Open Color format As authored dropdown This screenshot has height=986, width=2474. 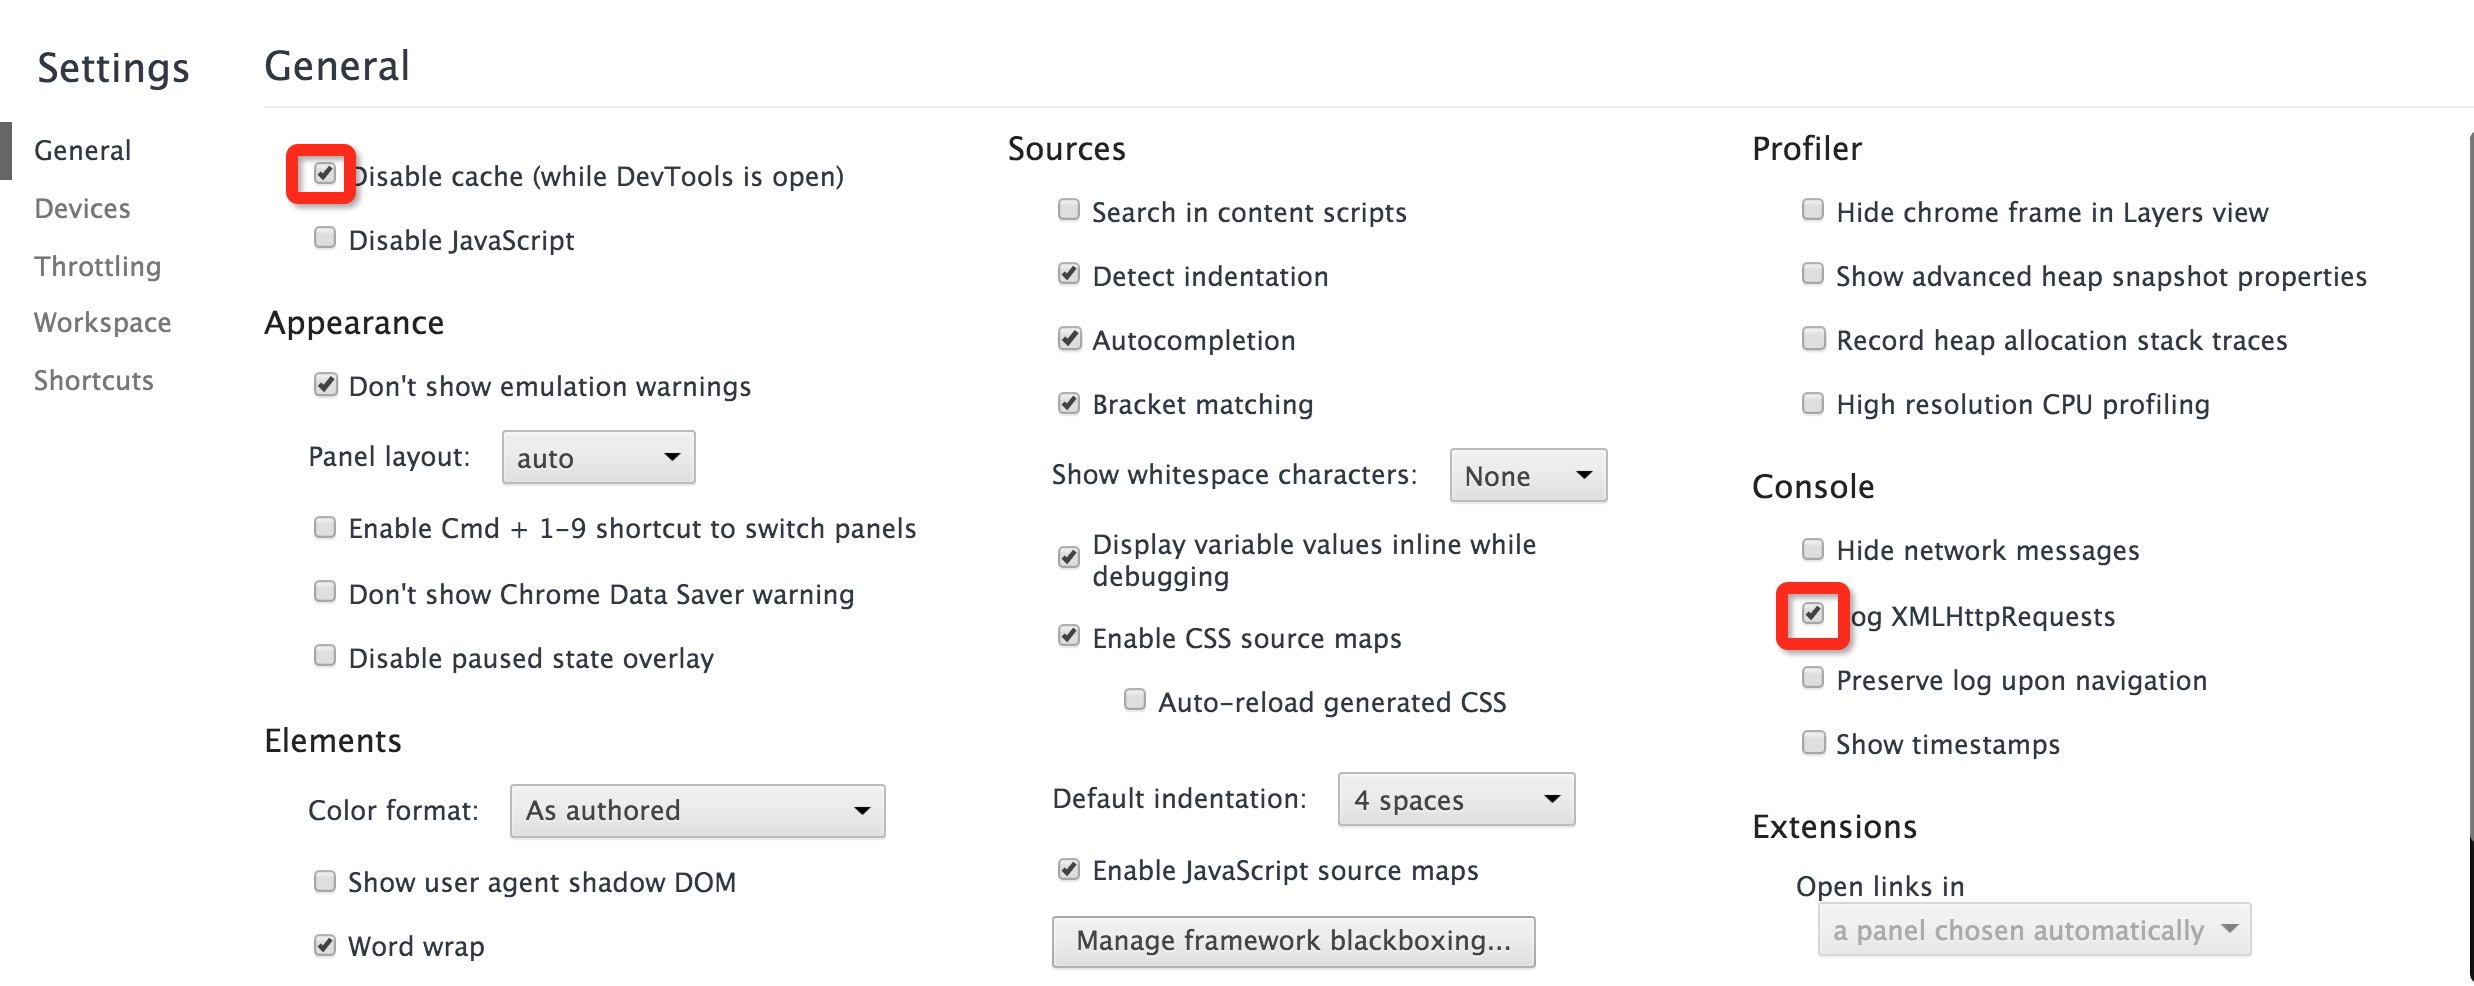(697, 811)
